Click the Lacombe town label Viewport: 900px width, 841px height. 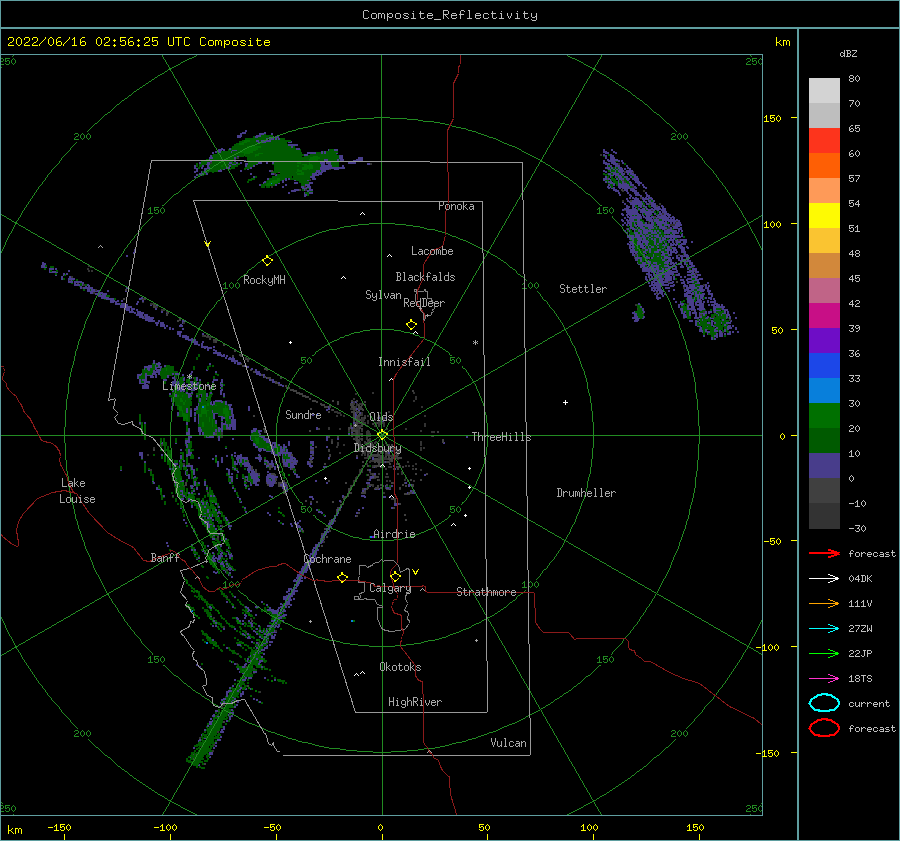pos(432,251)
